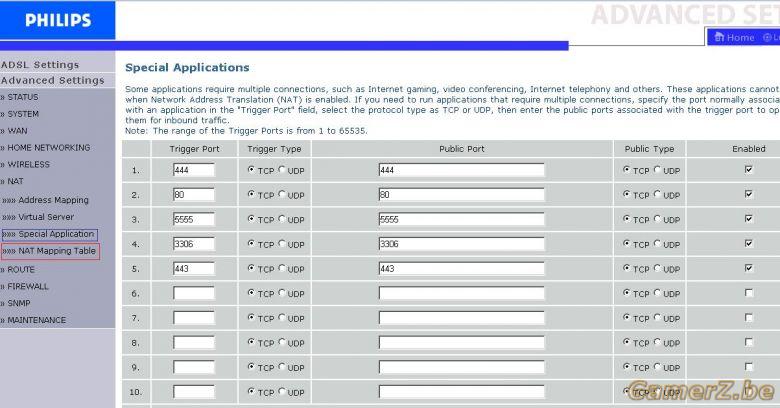Click Trigger Port field containing 444
Image resolution: width=780 pixels, height=408 pixels.
[194, 170]
